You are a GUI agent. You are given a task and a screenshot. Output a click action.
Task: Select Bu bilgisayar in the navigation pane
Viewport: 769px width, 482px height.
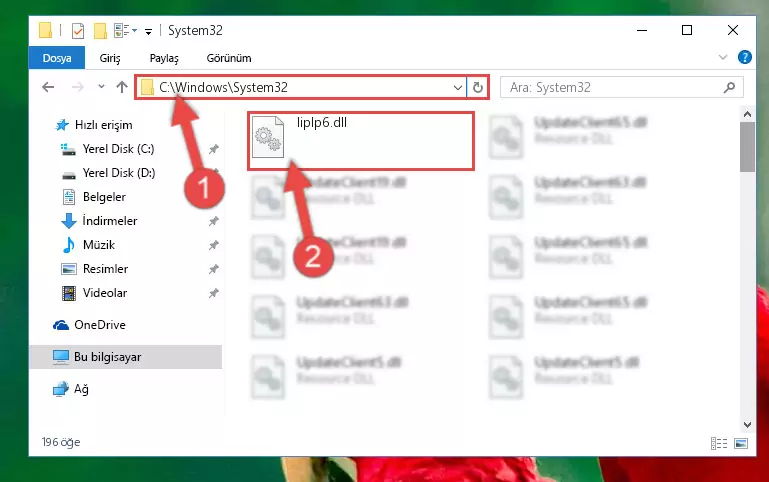(x=126, y=357)
